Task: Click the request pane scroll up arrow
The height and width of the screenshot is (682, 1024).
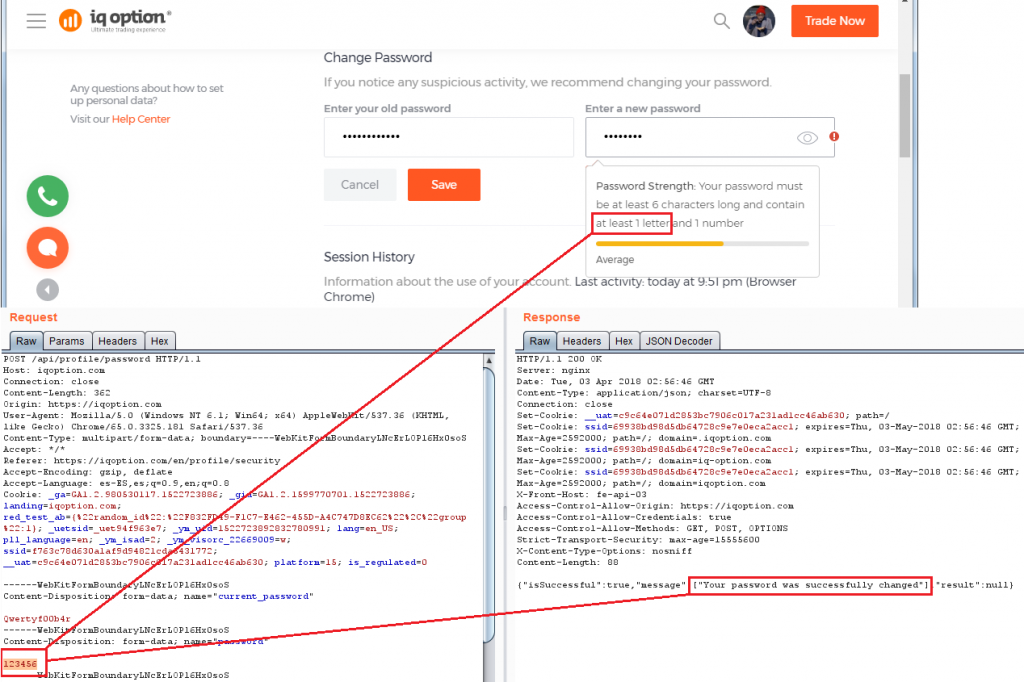Action: 489,360
